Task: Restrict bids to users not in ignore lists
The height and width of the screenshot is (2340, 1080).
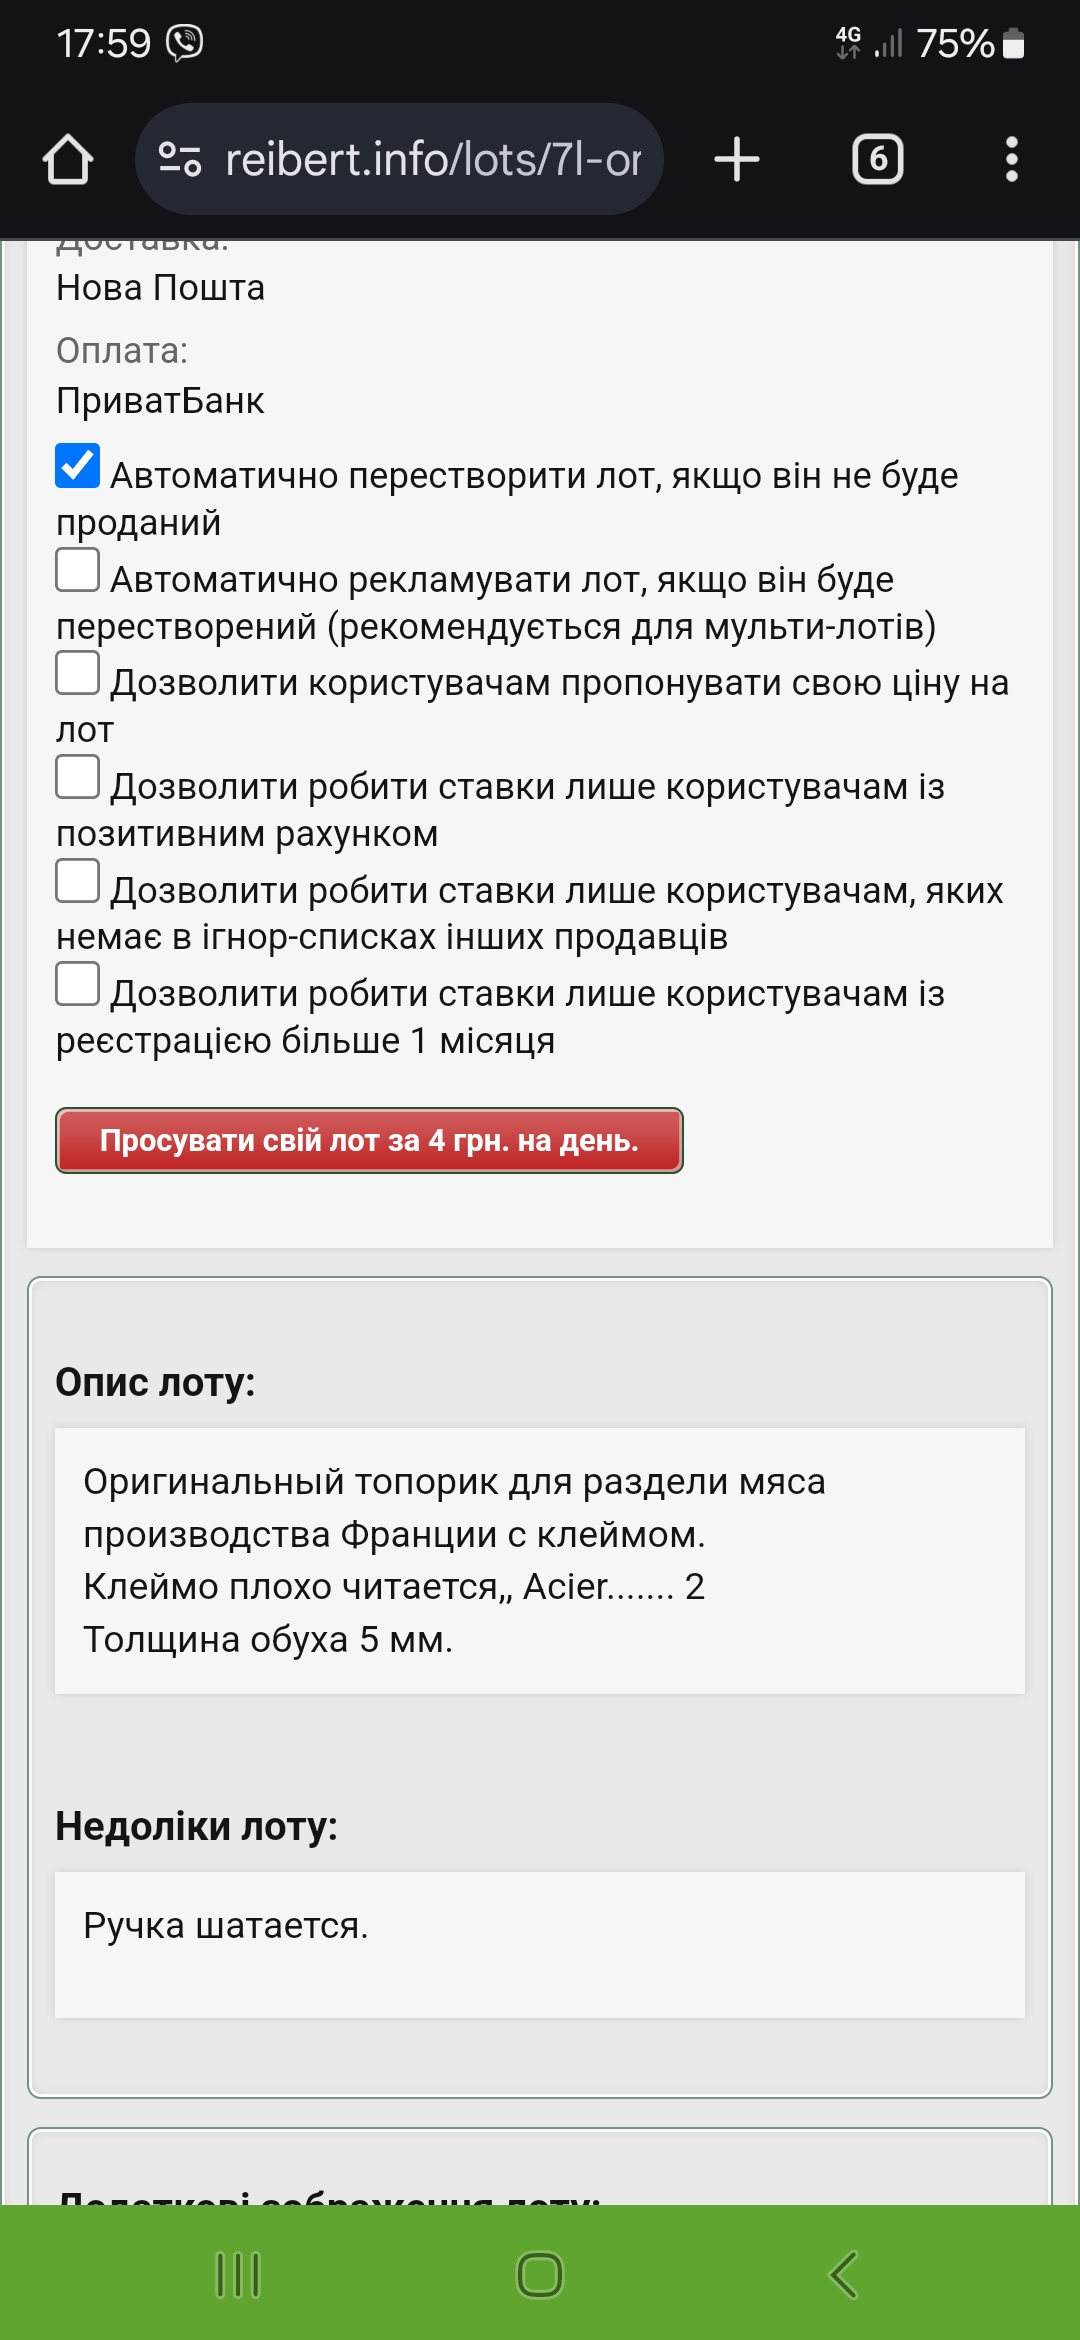Action: [77, 881]
